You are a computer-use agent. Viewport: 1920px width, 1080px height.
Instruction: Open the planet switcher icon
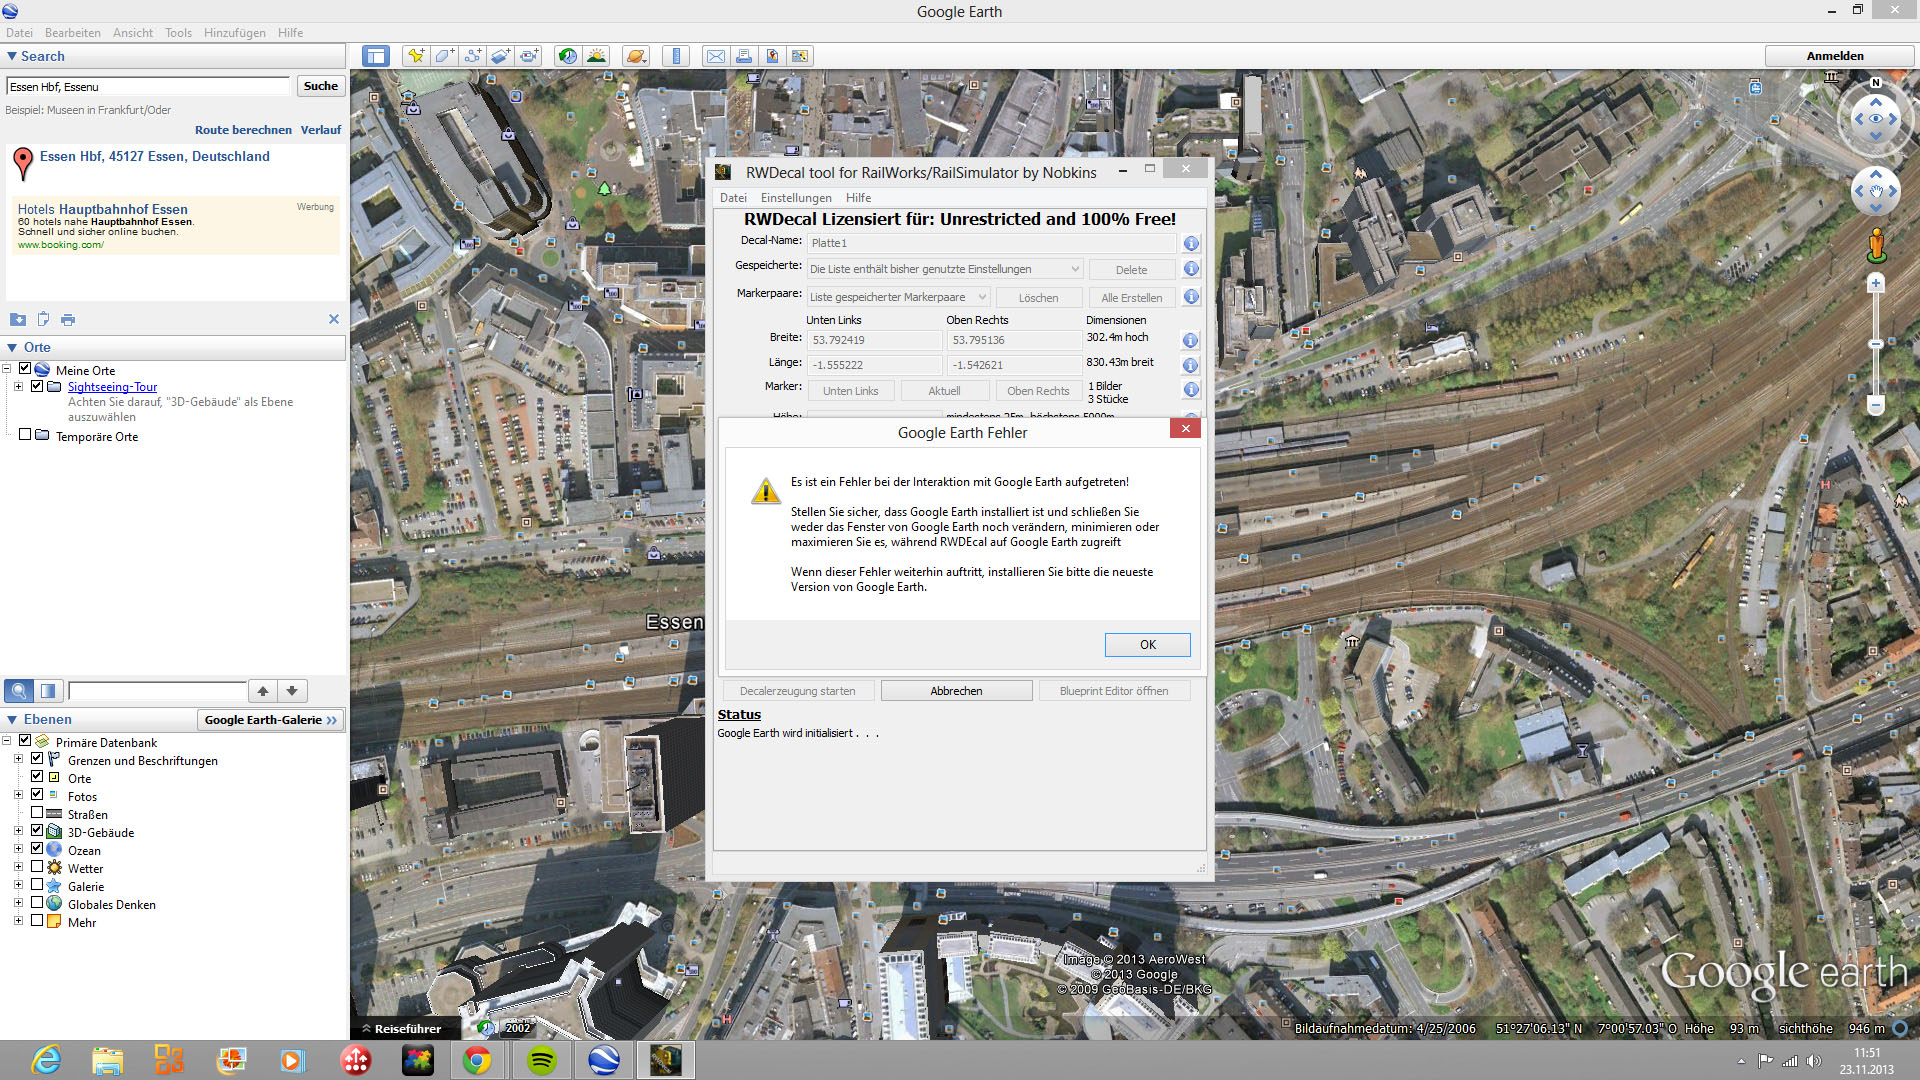coord(636,56)
